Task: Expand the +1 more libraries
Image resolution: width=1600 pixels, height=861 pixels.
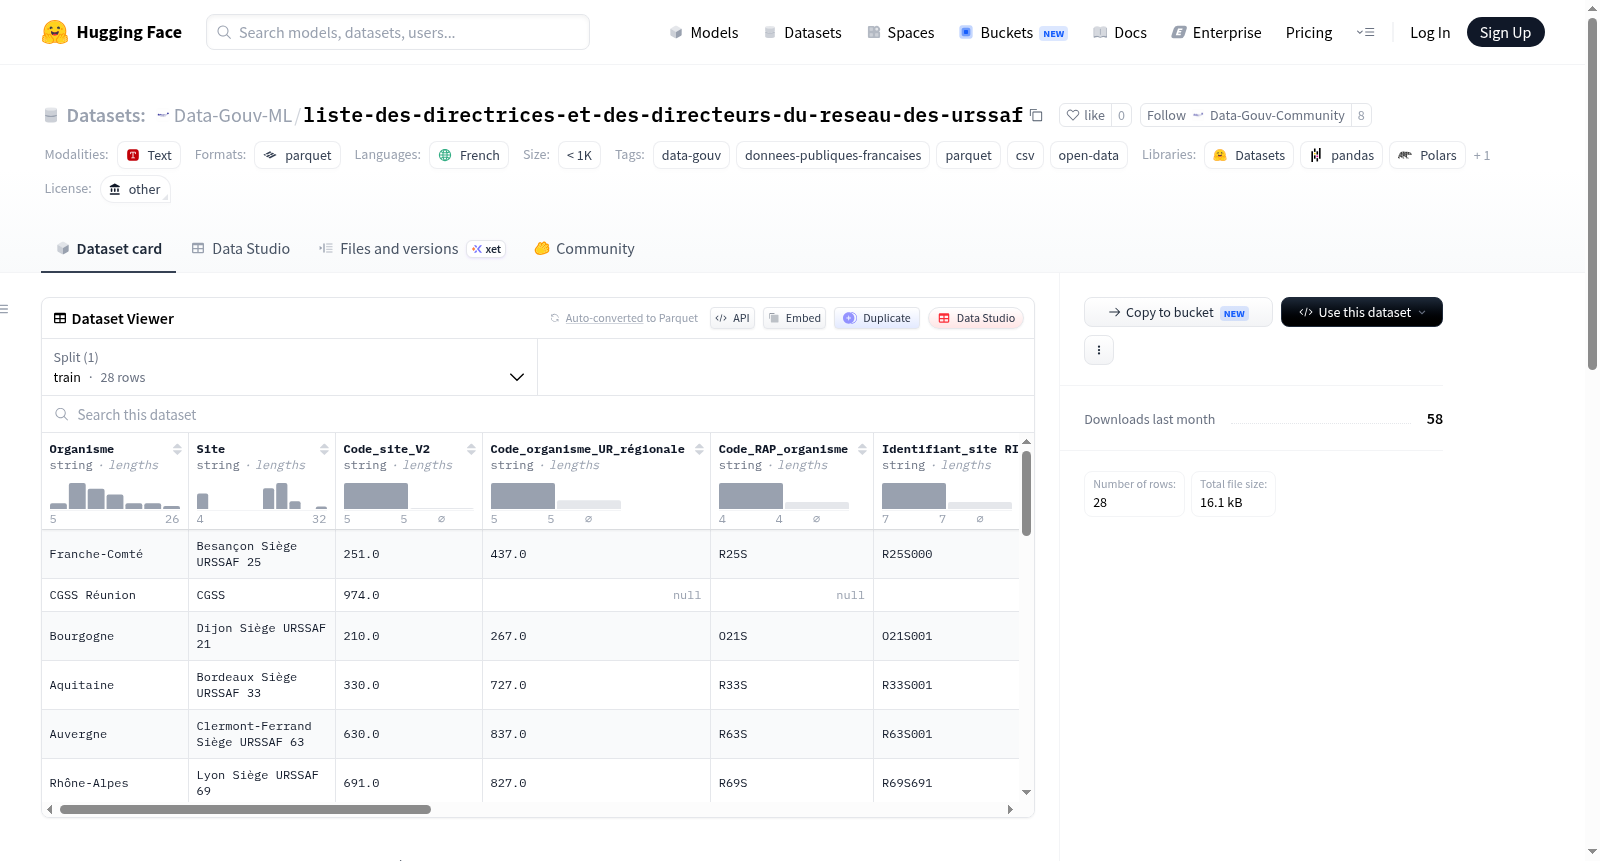Action: (1482, 156)
